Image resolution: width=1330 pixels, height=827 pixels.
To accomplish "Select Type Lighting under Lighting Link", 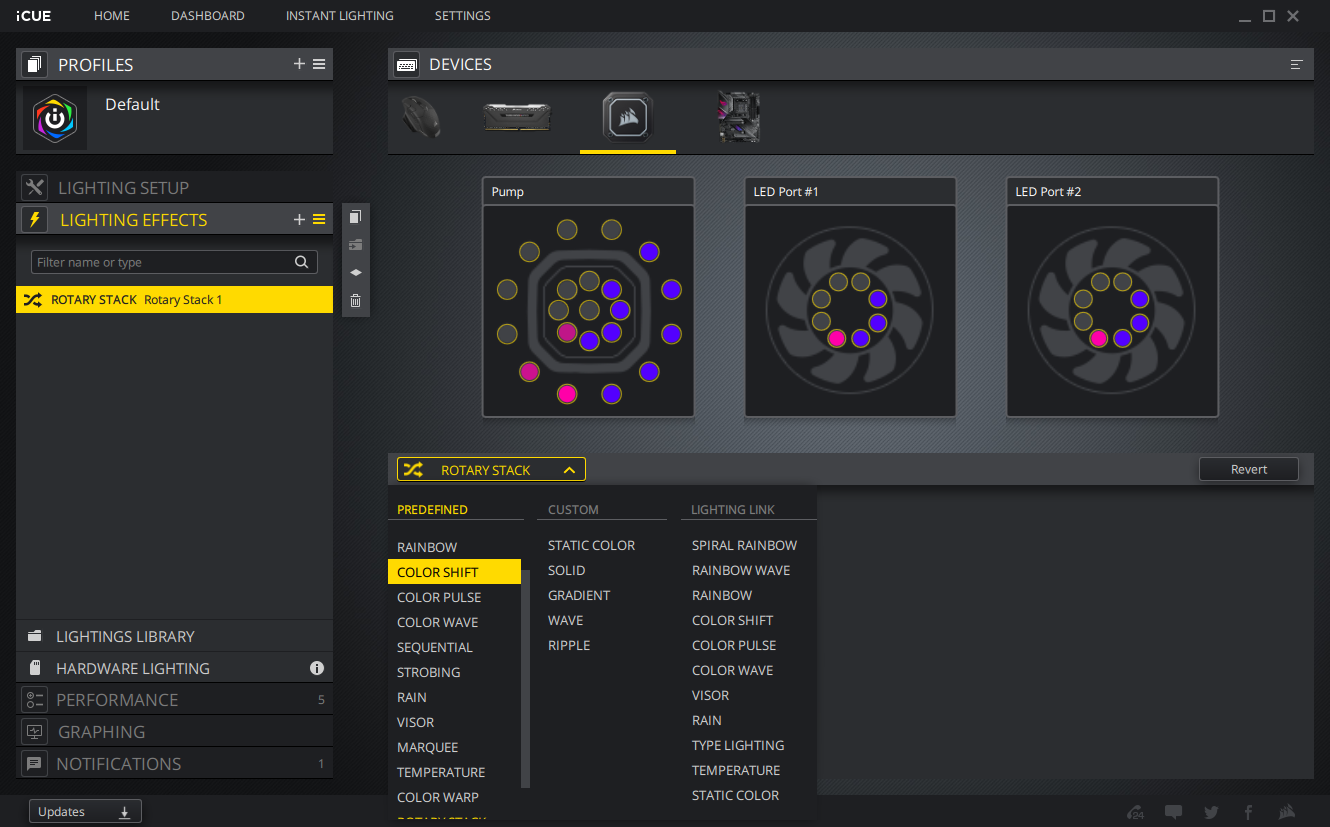I will point(738,745).
